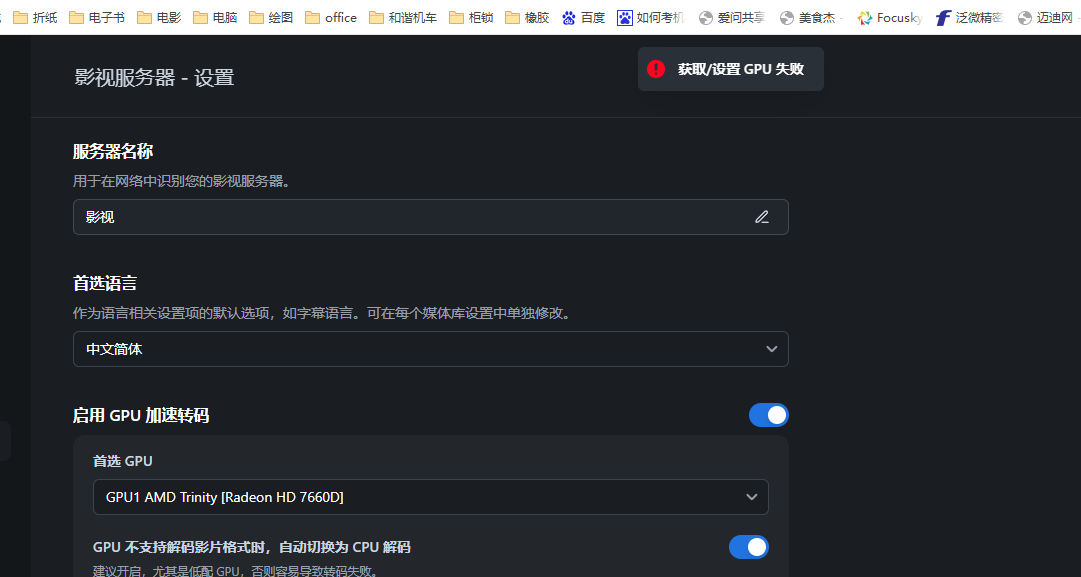Open the 迈迪网 bookmark

[1049, 17]
